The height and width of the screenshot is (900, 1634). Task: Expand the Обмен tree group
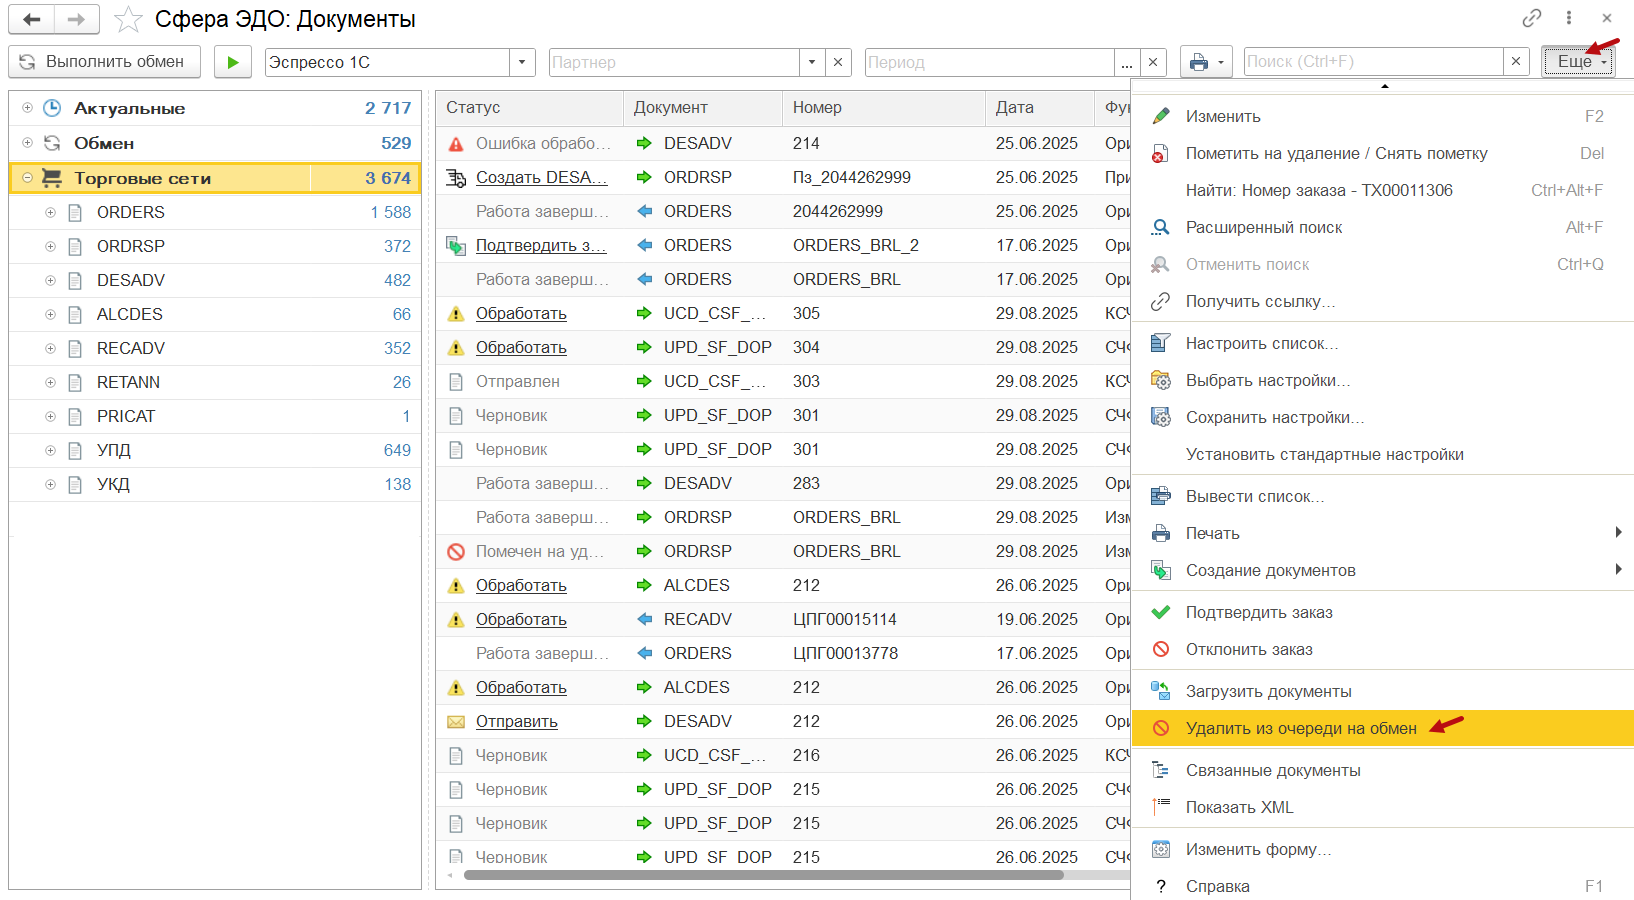(28, 143)
